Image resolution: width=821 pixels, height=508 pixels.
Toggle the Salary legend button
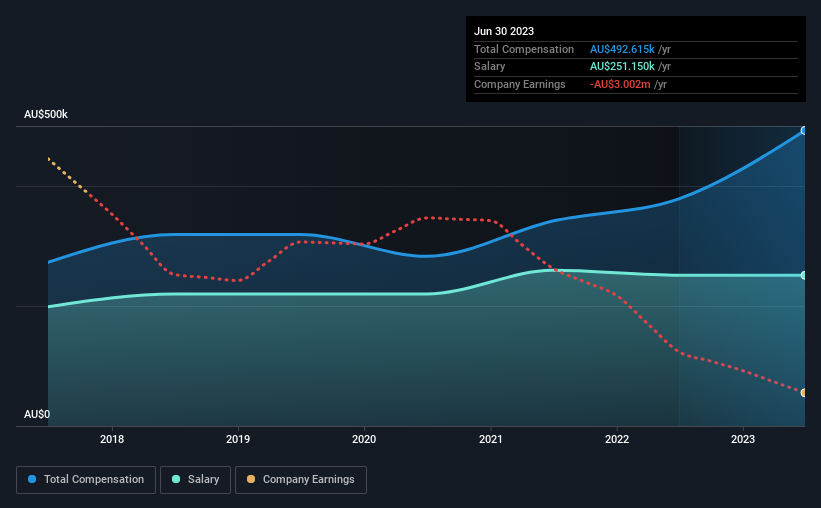pos(195,480)
